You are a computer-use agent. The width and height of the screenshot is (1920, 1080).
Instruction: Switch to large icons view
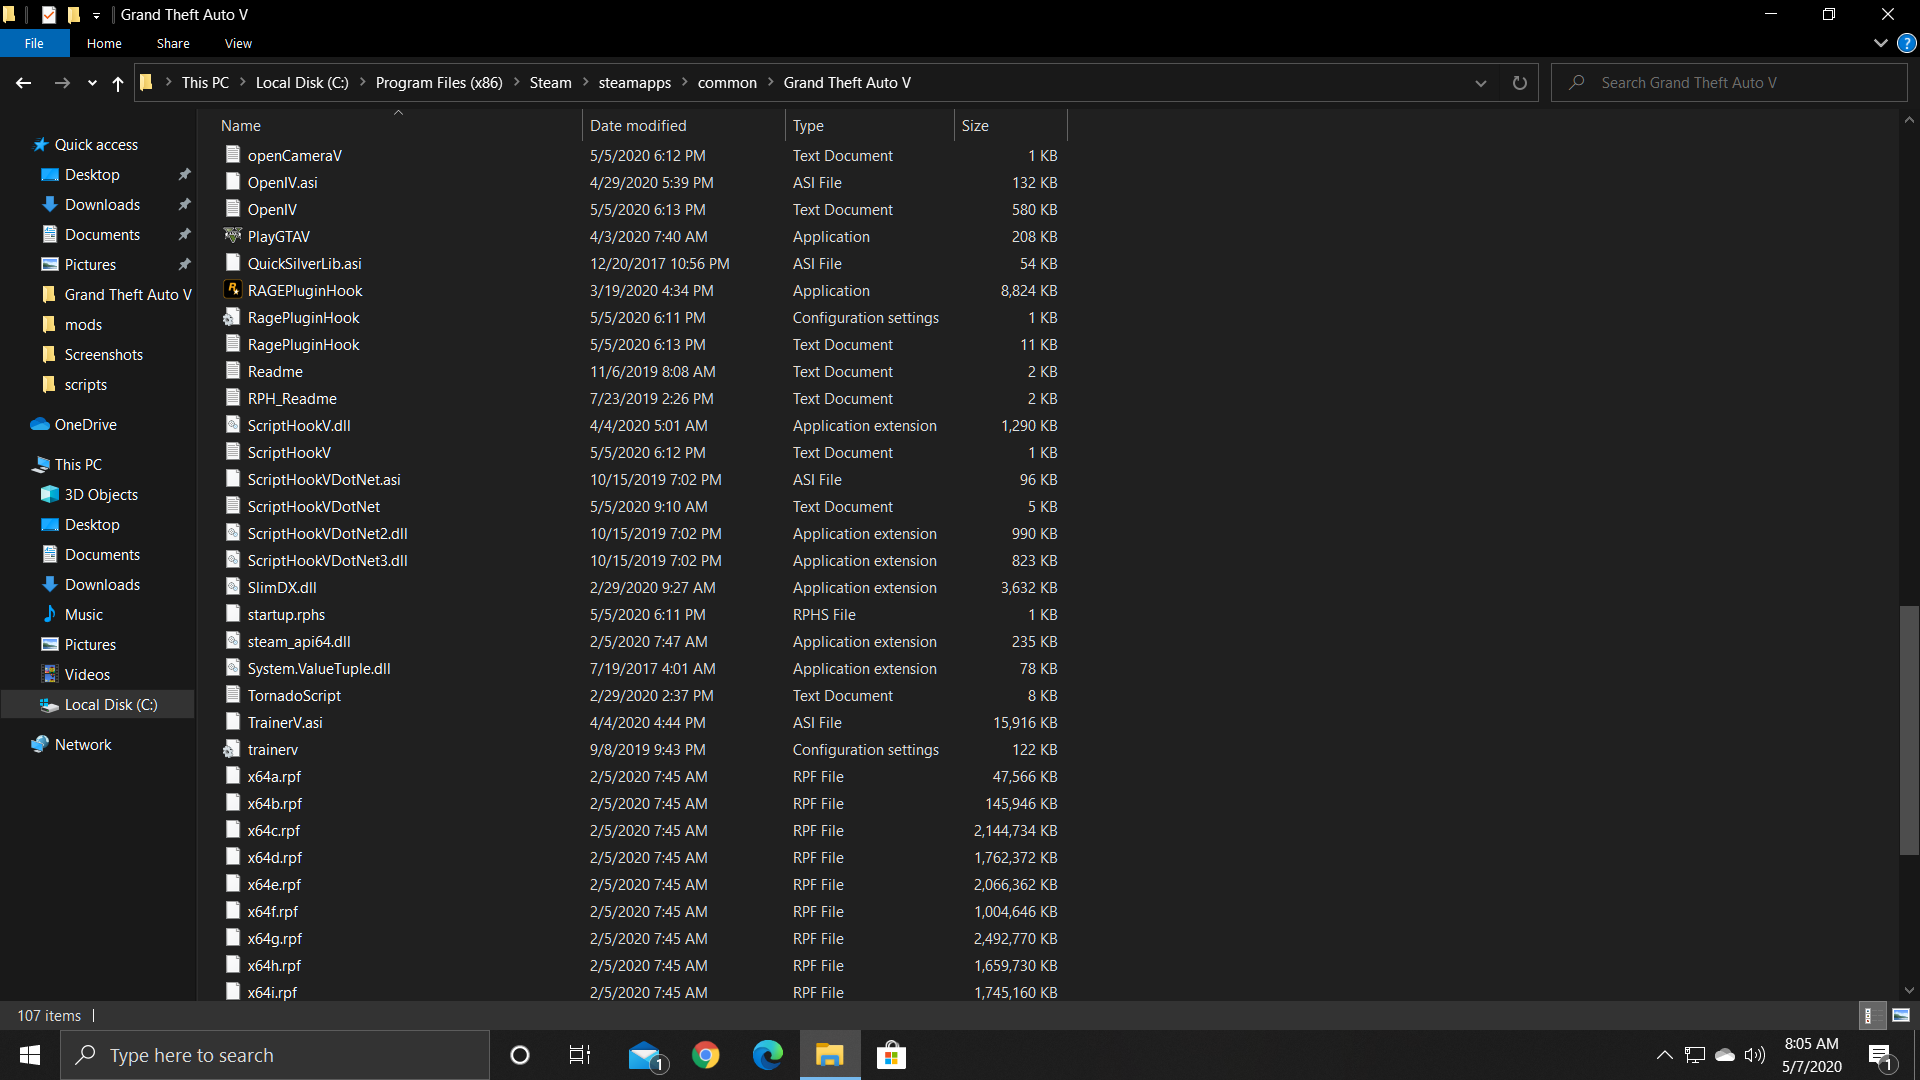pyautogui.click(x=1901, y=1015)
